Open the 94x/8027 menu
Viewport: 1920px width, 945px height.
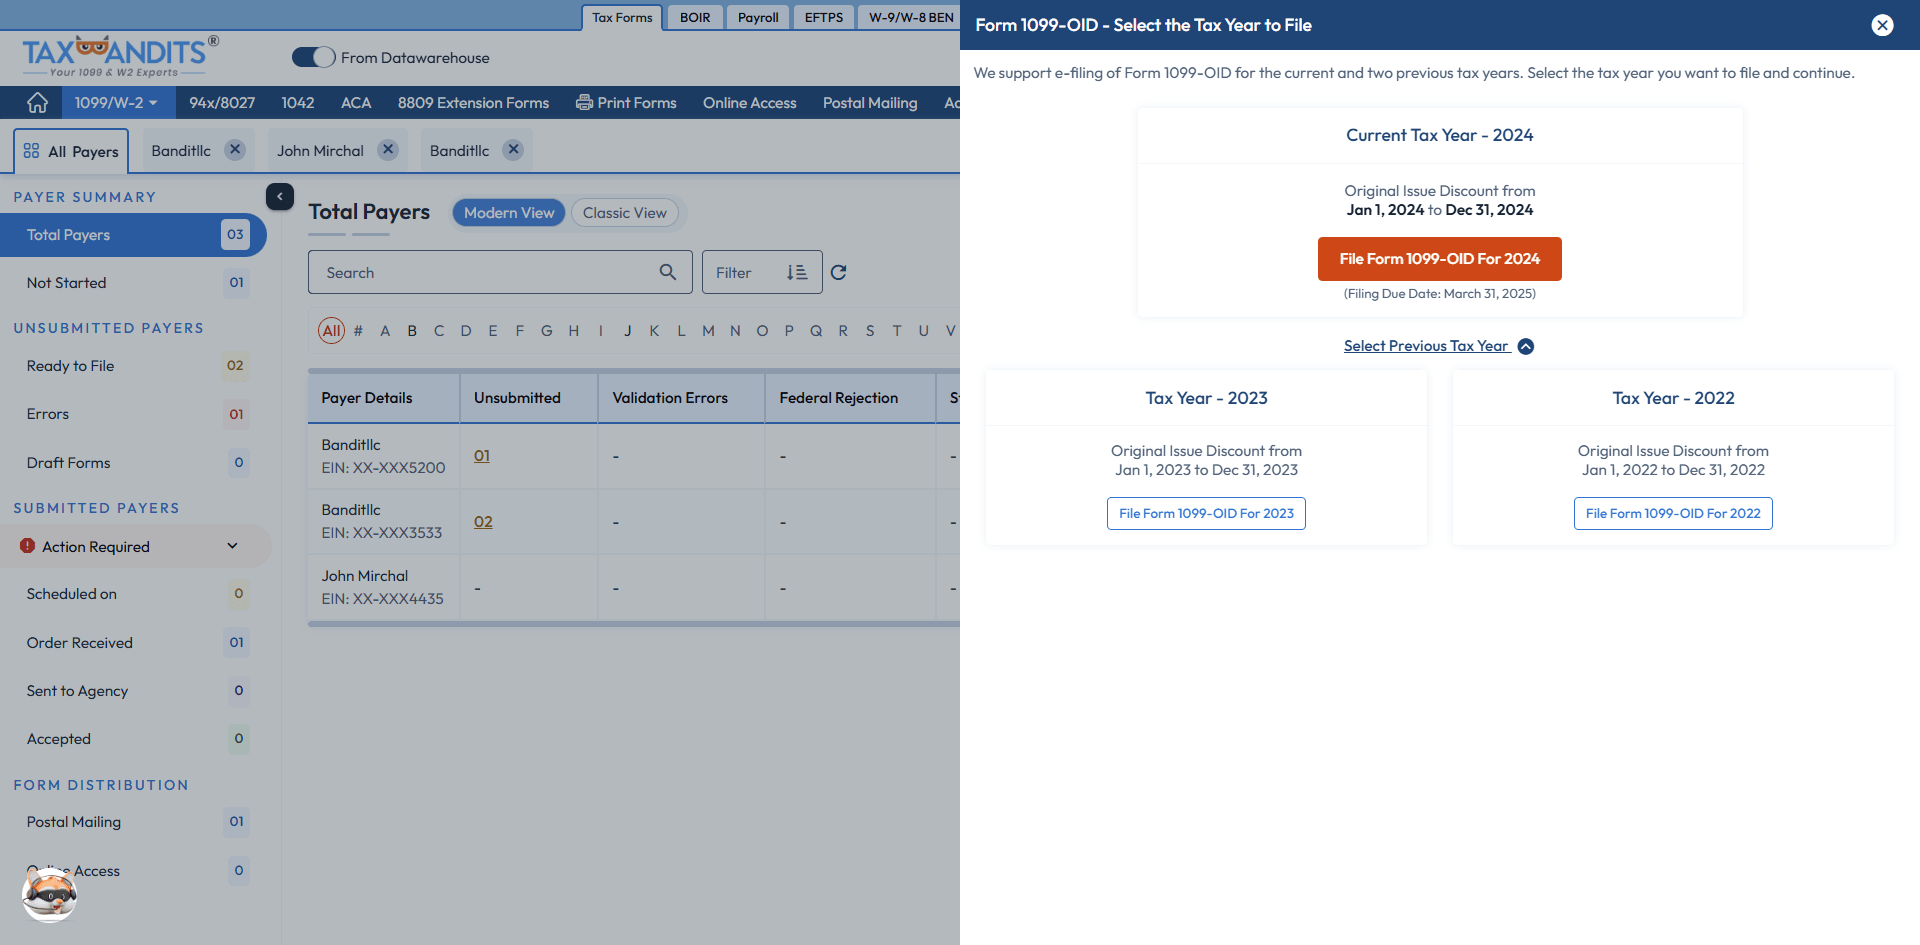(x=222, y=103)
